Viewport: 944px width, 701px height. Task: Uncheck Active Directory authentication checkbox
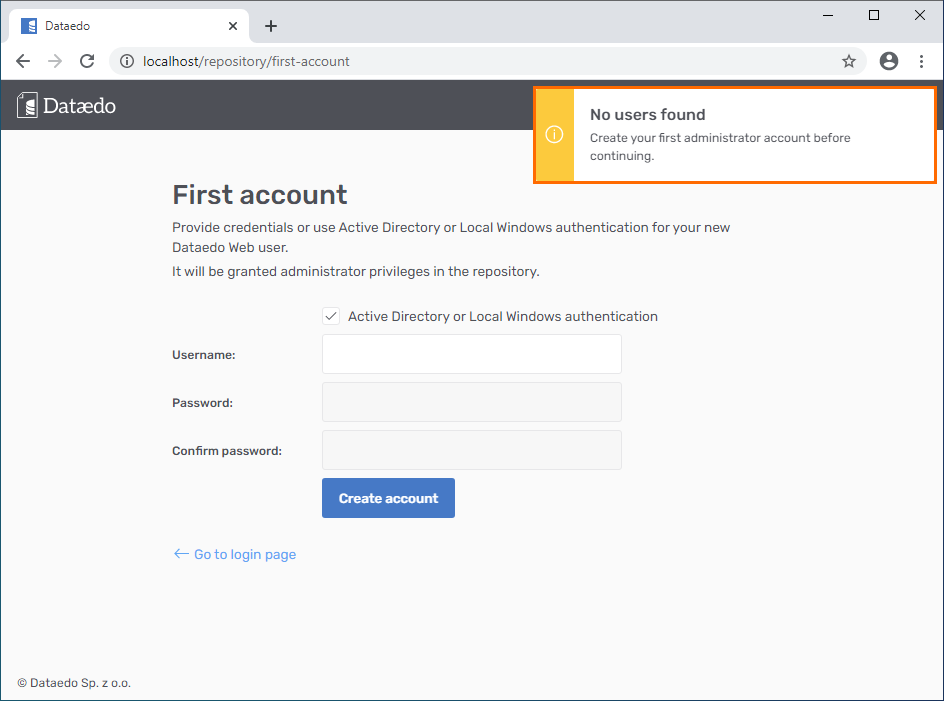coord(331,316)
